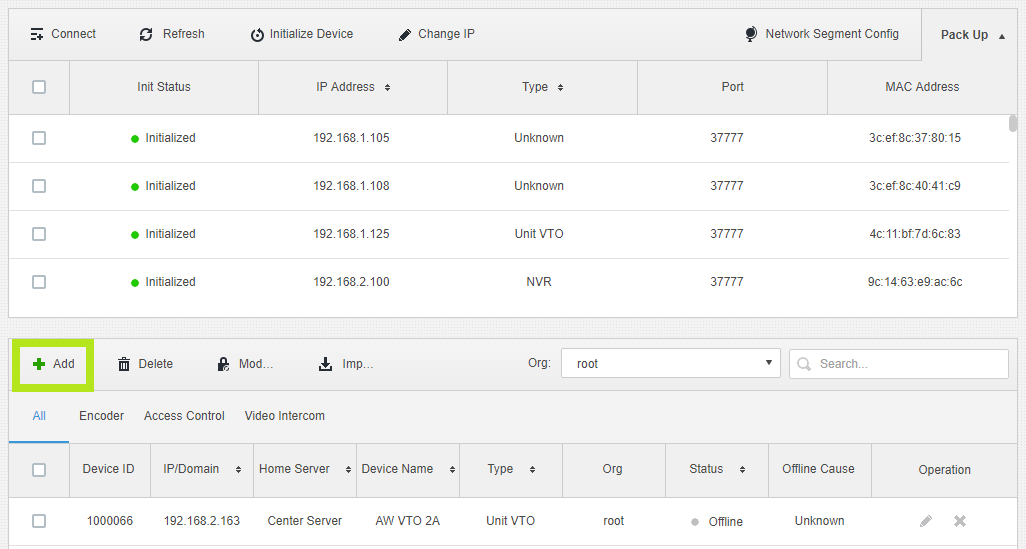Click the Initialize Device icon
Viewport: 1026px width, 549px height.
tap(257, 34)
